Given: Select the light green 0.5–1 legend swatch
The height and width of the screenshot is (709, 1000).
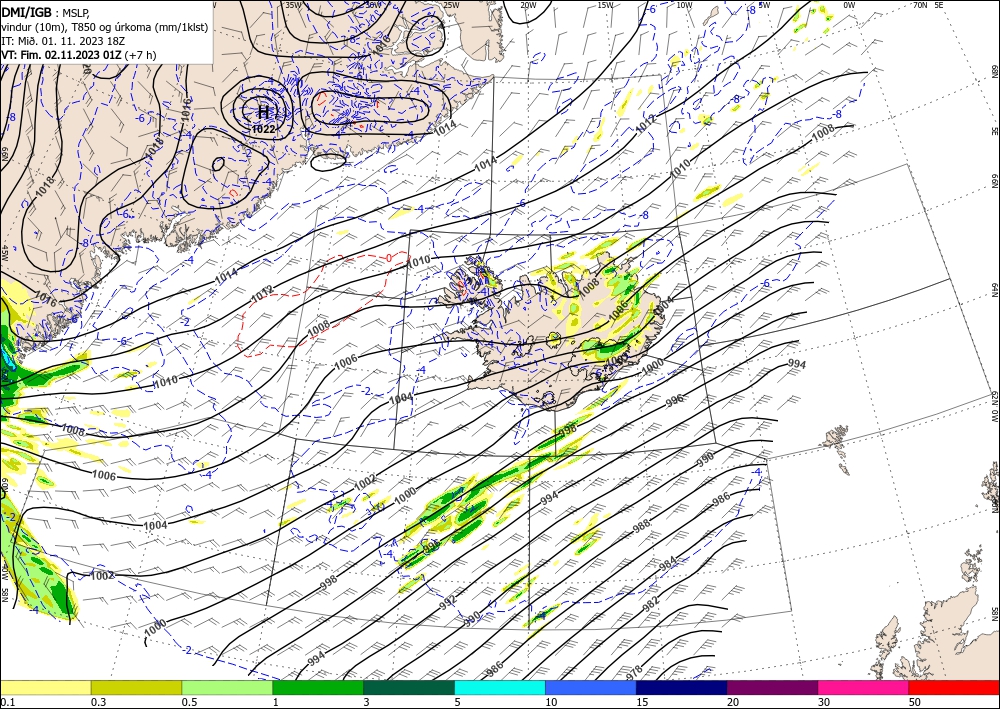Looking at the screenshot, I should coord(227,688).
